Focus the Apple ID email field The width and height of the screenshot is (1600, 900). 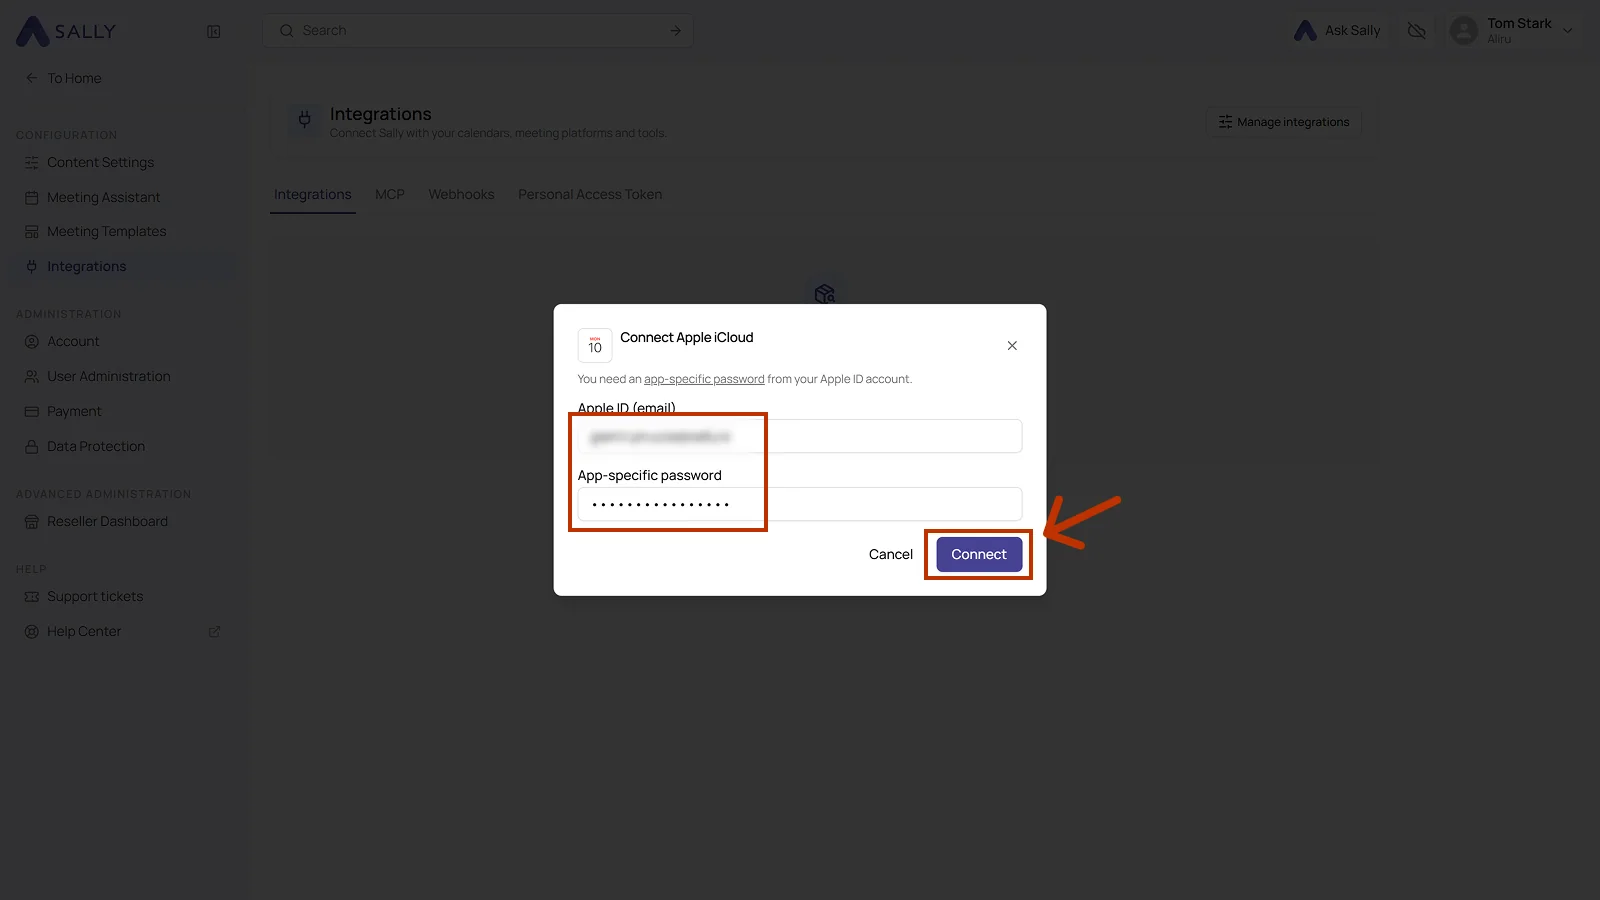pos(800,436)
